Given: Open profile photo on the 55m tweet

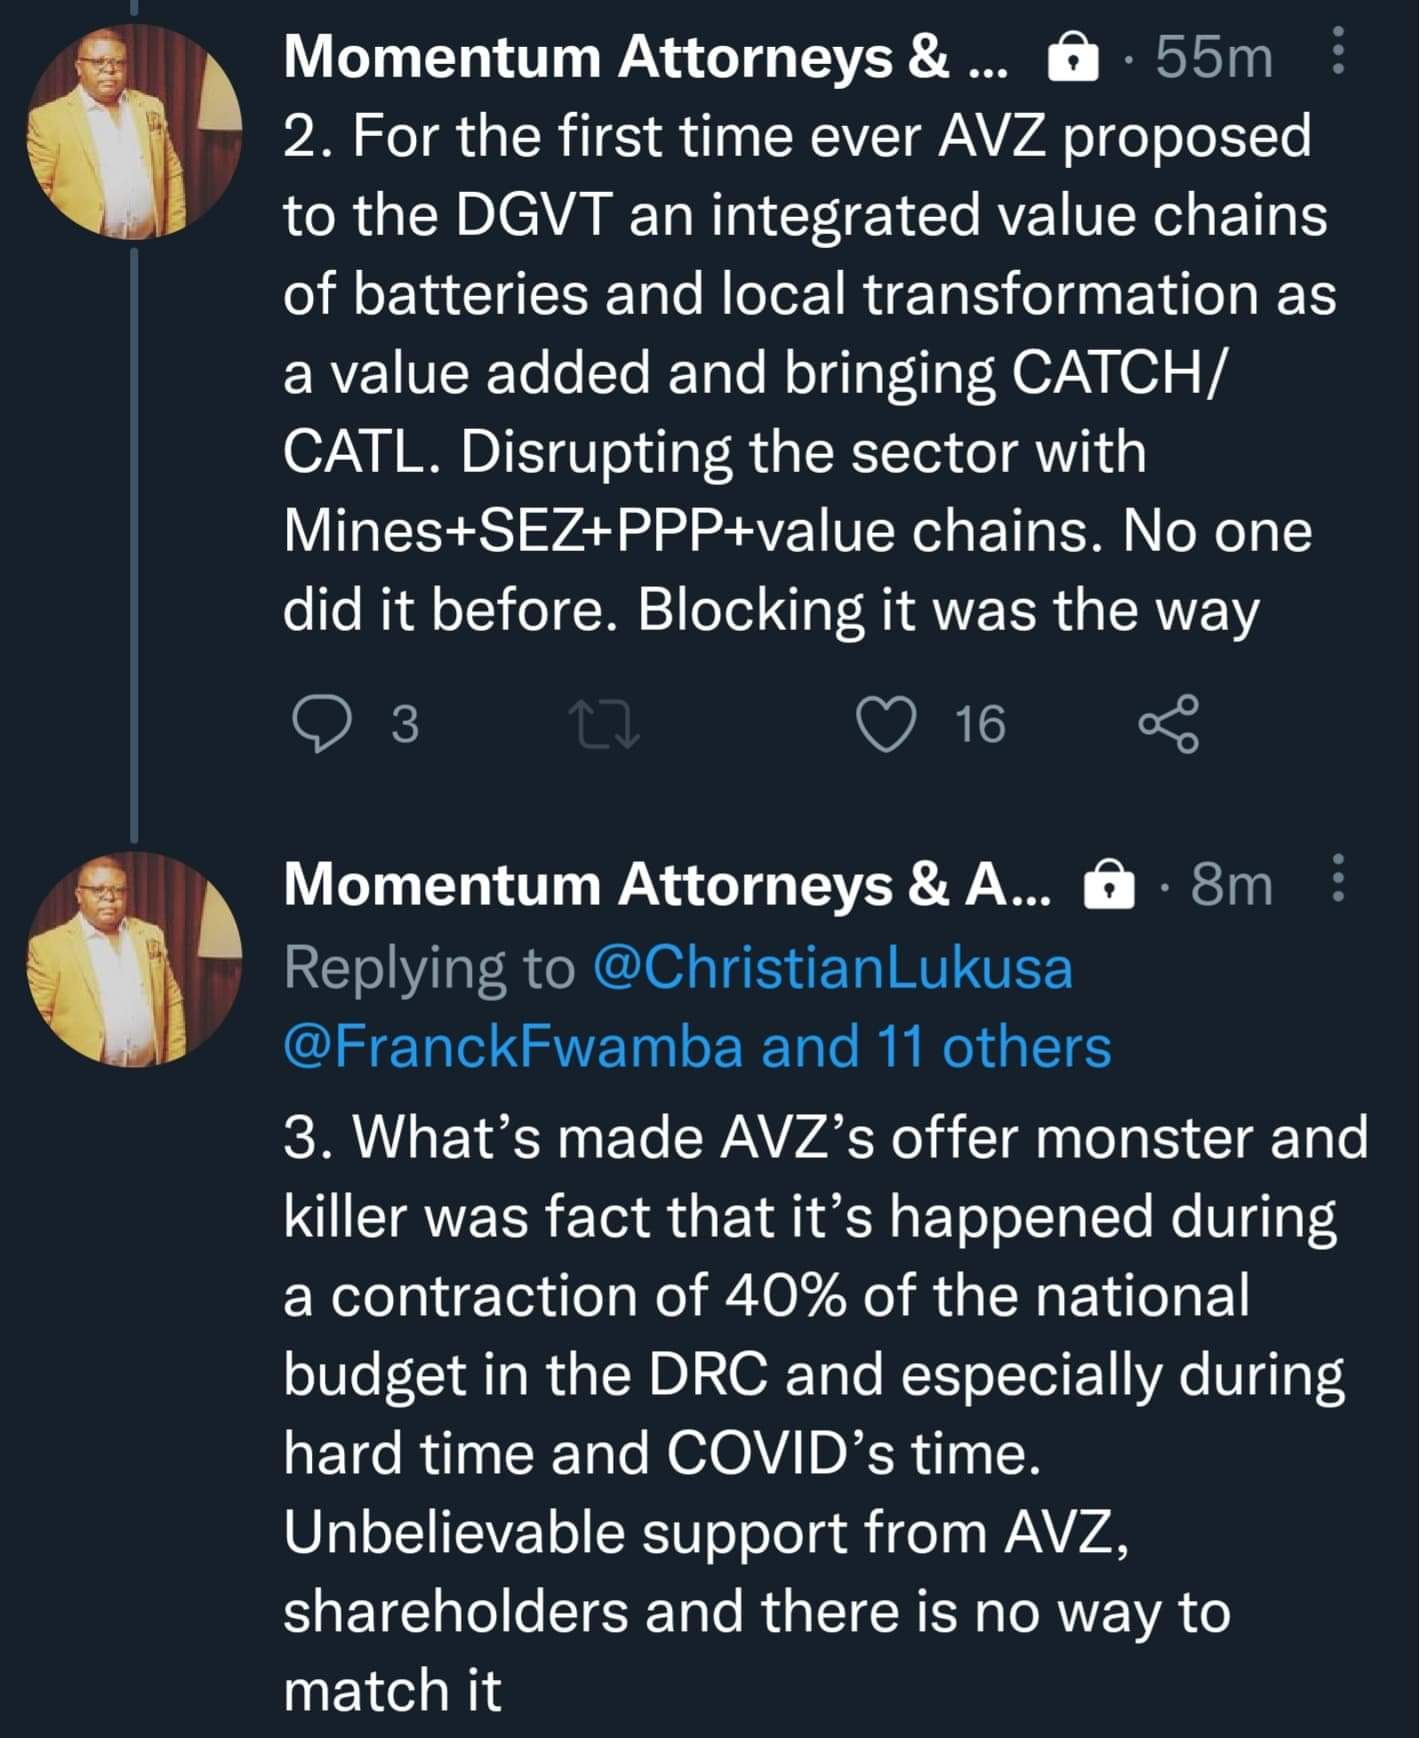Looking at the screenshot, I should pos(135,132).
